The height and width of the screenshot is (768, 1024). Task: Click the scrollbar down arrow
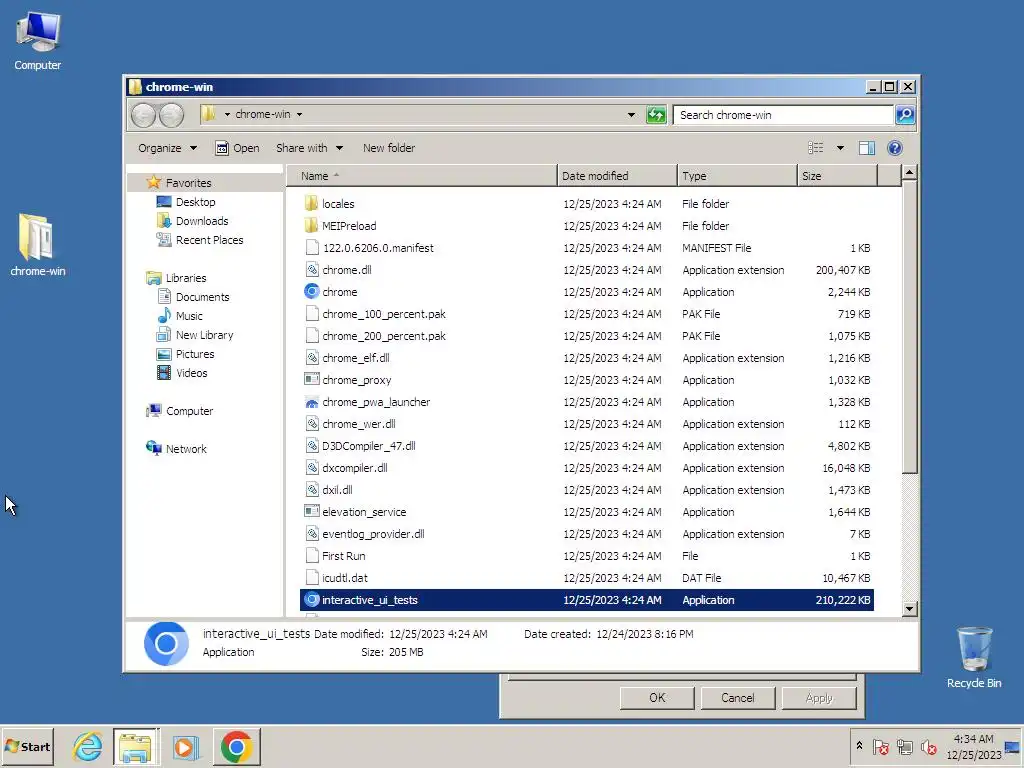point(909,609)
